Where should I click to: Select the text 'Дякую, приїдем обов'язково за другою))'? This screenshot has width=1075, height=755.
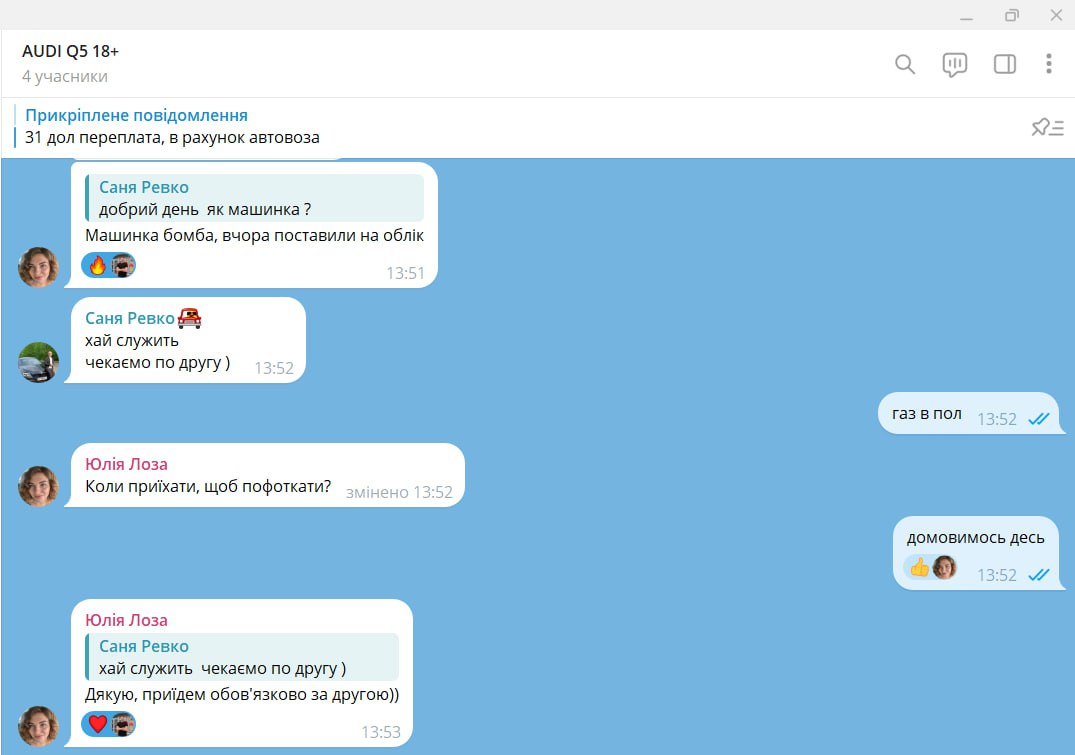[x=242, y=695]
